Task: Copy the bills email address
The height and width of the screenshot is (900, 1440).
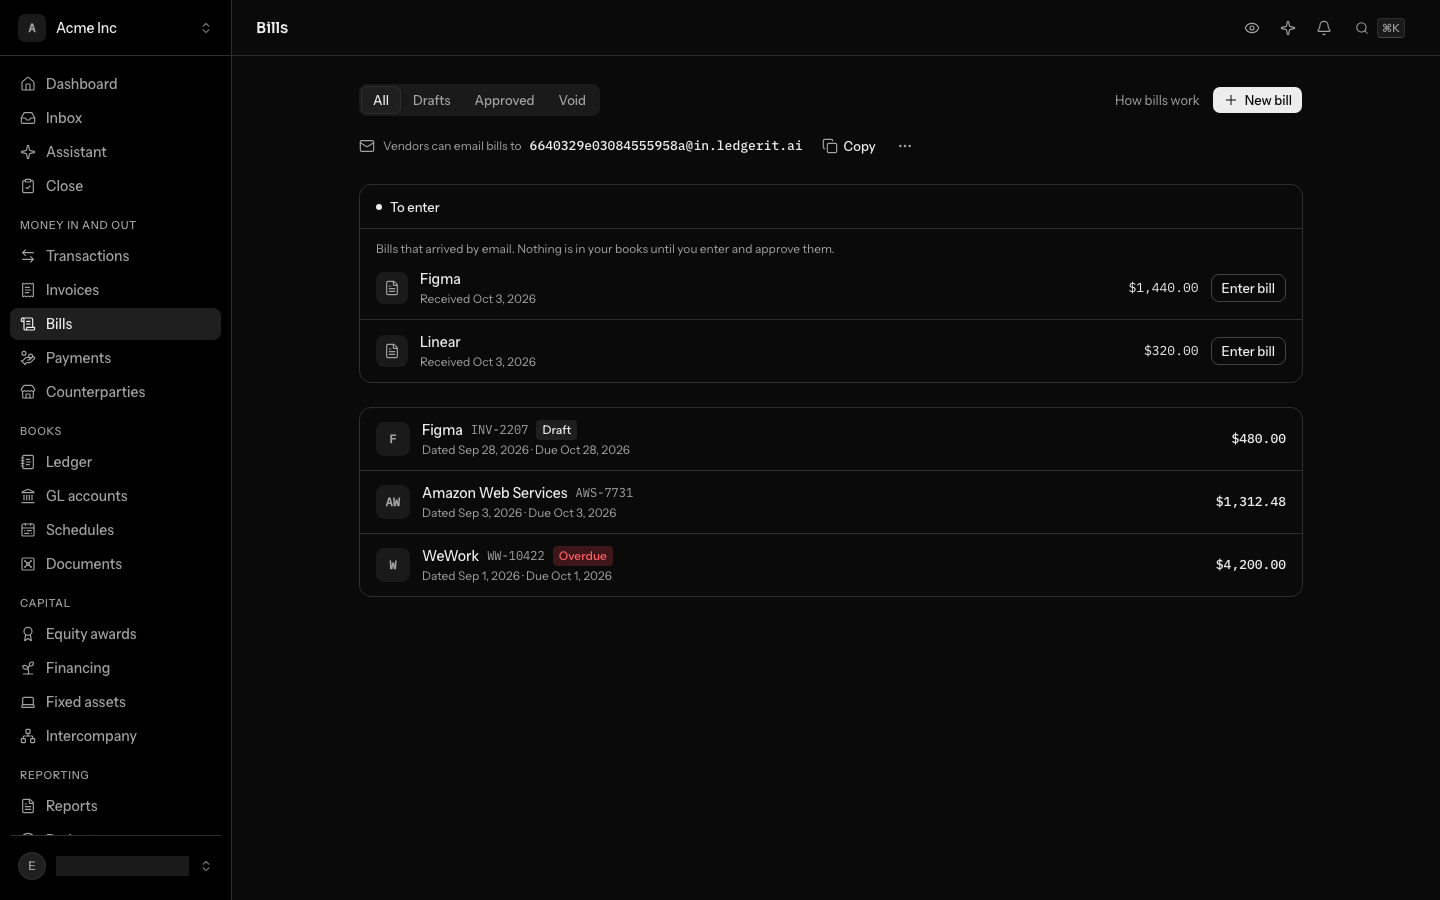Action: [x=849, y=146]
